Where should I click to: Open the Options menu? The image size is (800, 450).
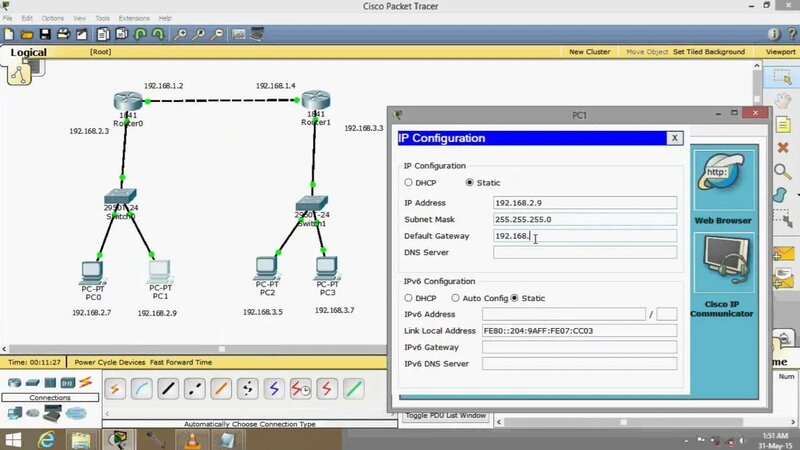(x=53, y=18)
